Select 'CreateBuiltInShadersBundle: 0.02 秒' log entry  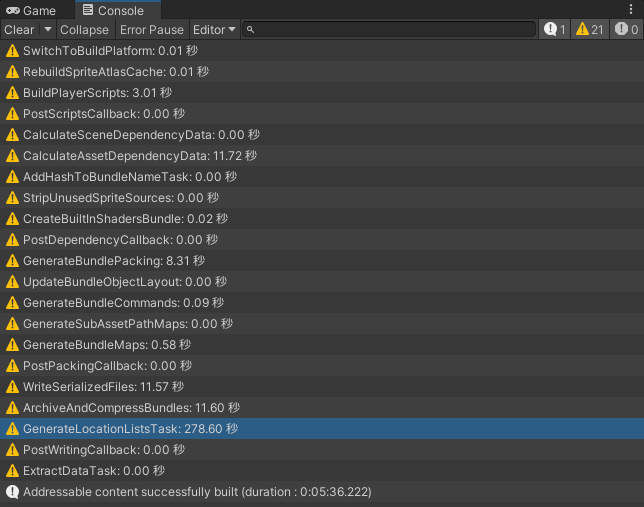(322, 219)
